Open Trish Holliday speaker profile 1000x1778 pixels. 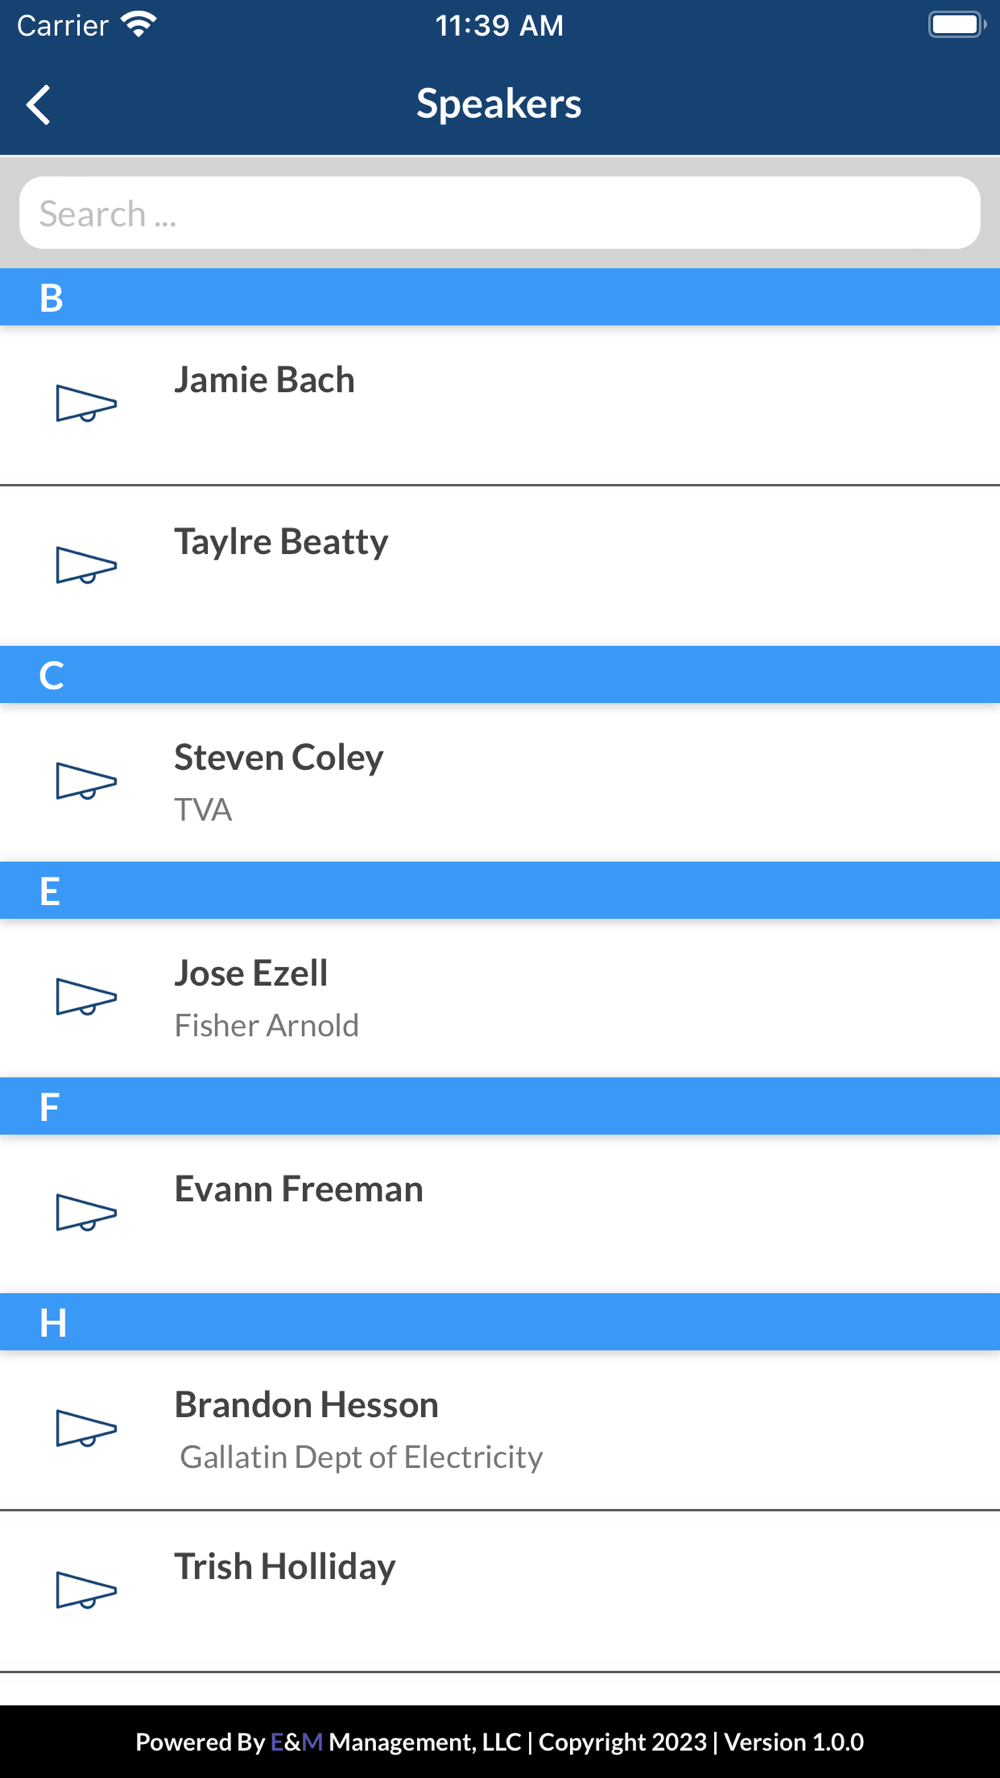(500, 1591)
